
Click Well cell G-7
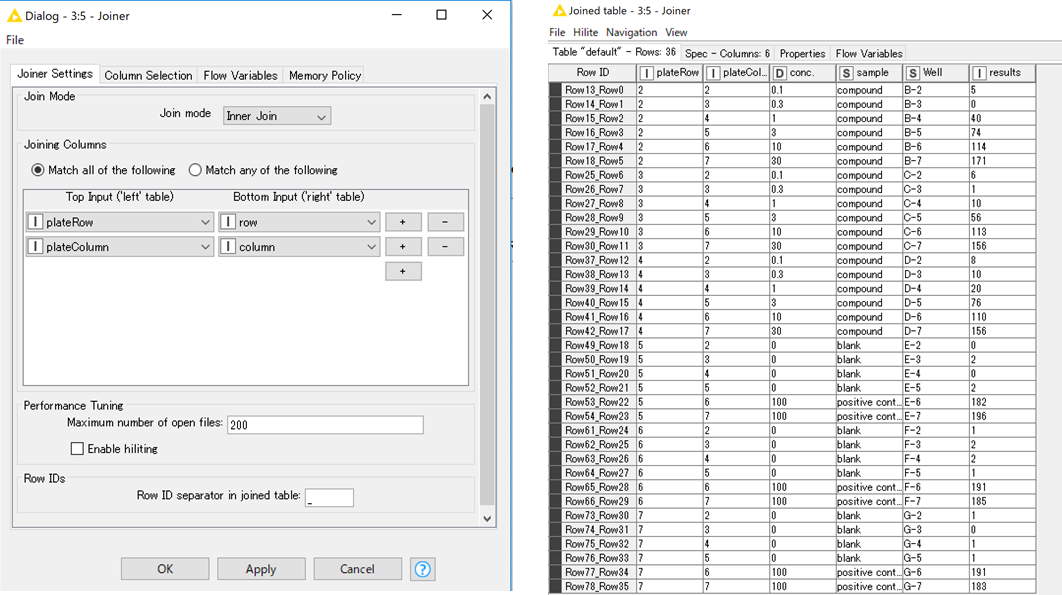coord(935,586)
